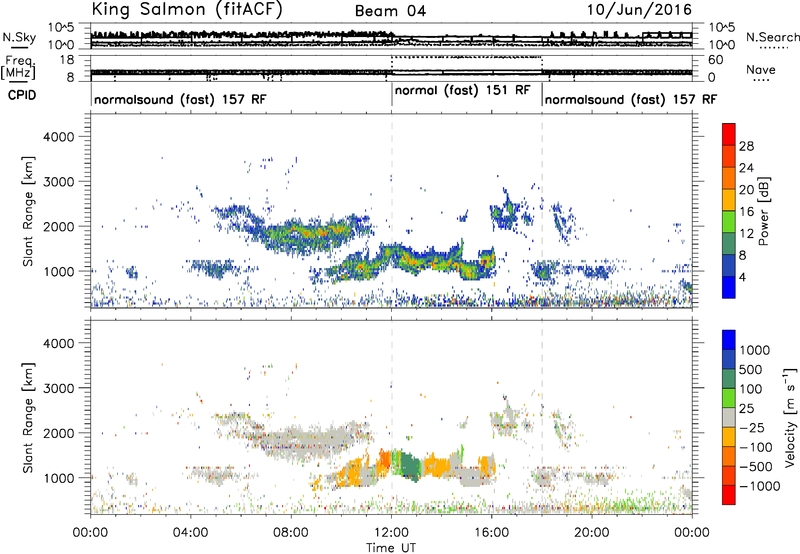Viewport: 800px width, 554px height.
Task: Click the '60' tick on the Nave axis
Action: (x=716, y=60)
